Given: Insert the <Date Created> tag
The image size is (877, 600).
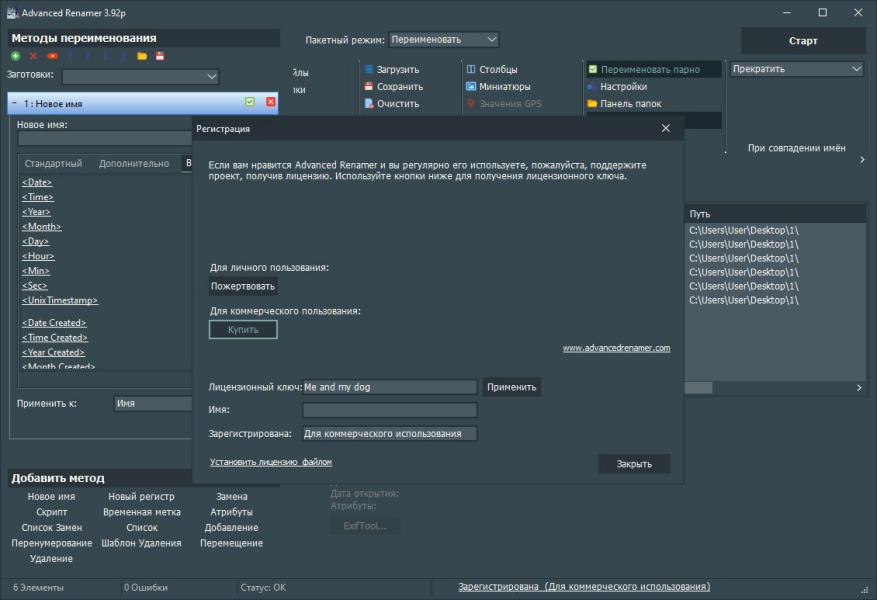Looking at the screenshot, I should click(x=54, y=323).
